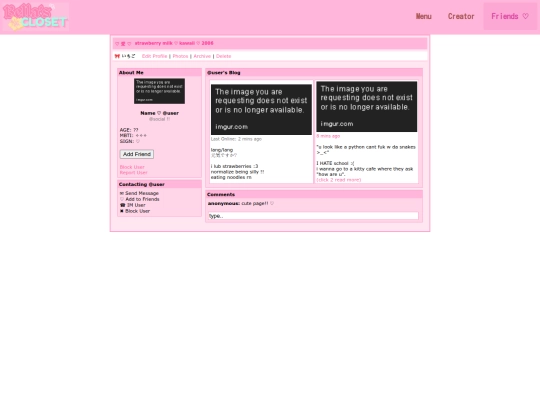Screen dimensions: 540x405
Task: Click the 'Comments' heading
Action: click(x=221, y=194)
